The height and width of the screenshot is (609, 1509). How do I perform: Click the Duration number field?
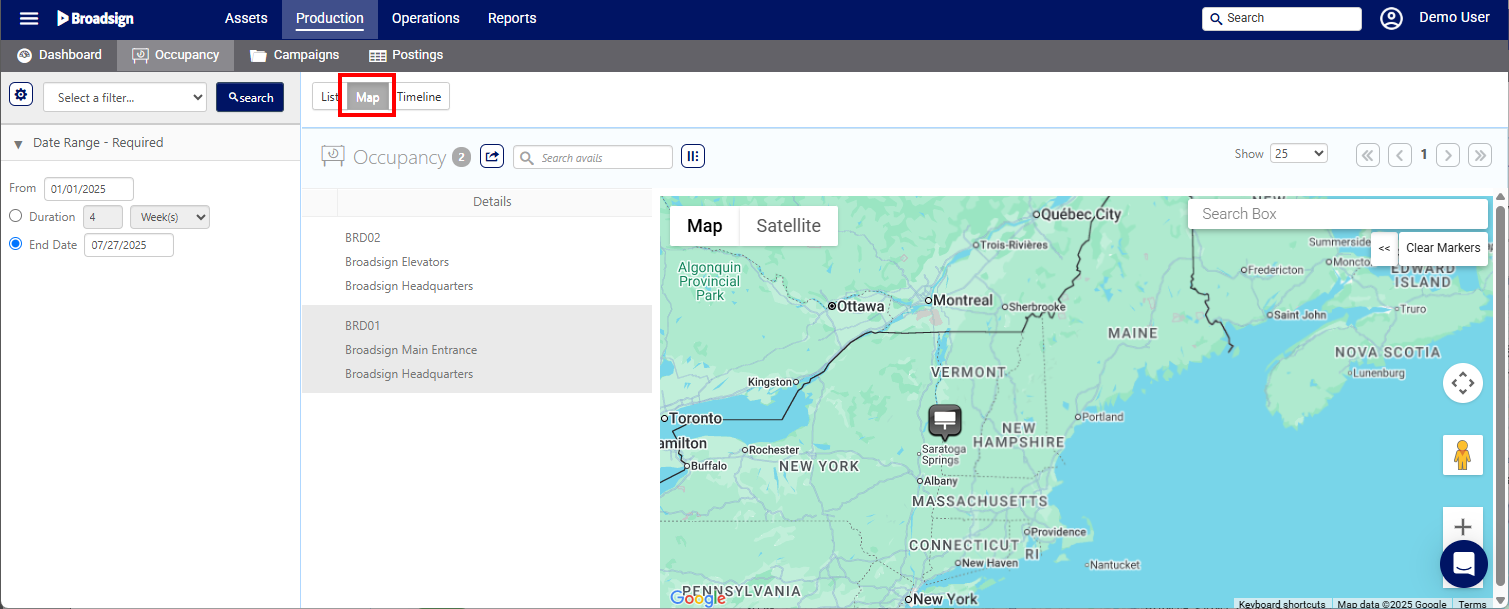pos(104,217)
